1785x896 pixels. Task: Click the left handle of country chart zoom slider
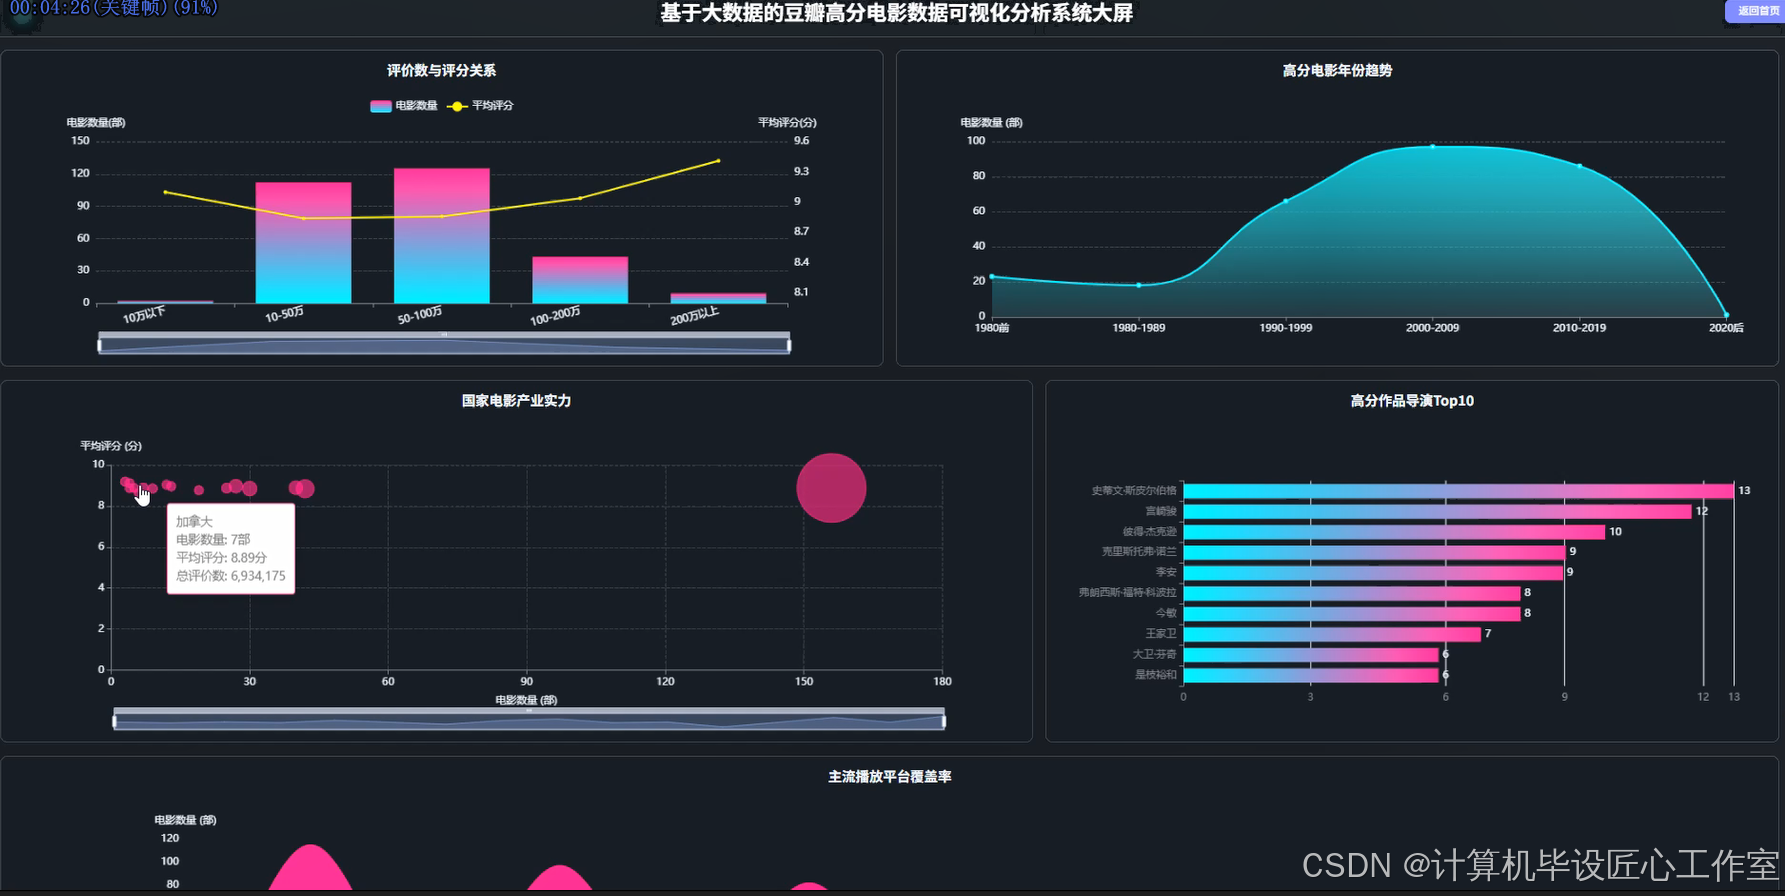114,721
